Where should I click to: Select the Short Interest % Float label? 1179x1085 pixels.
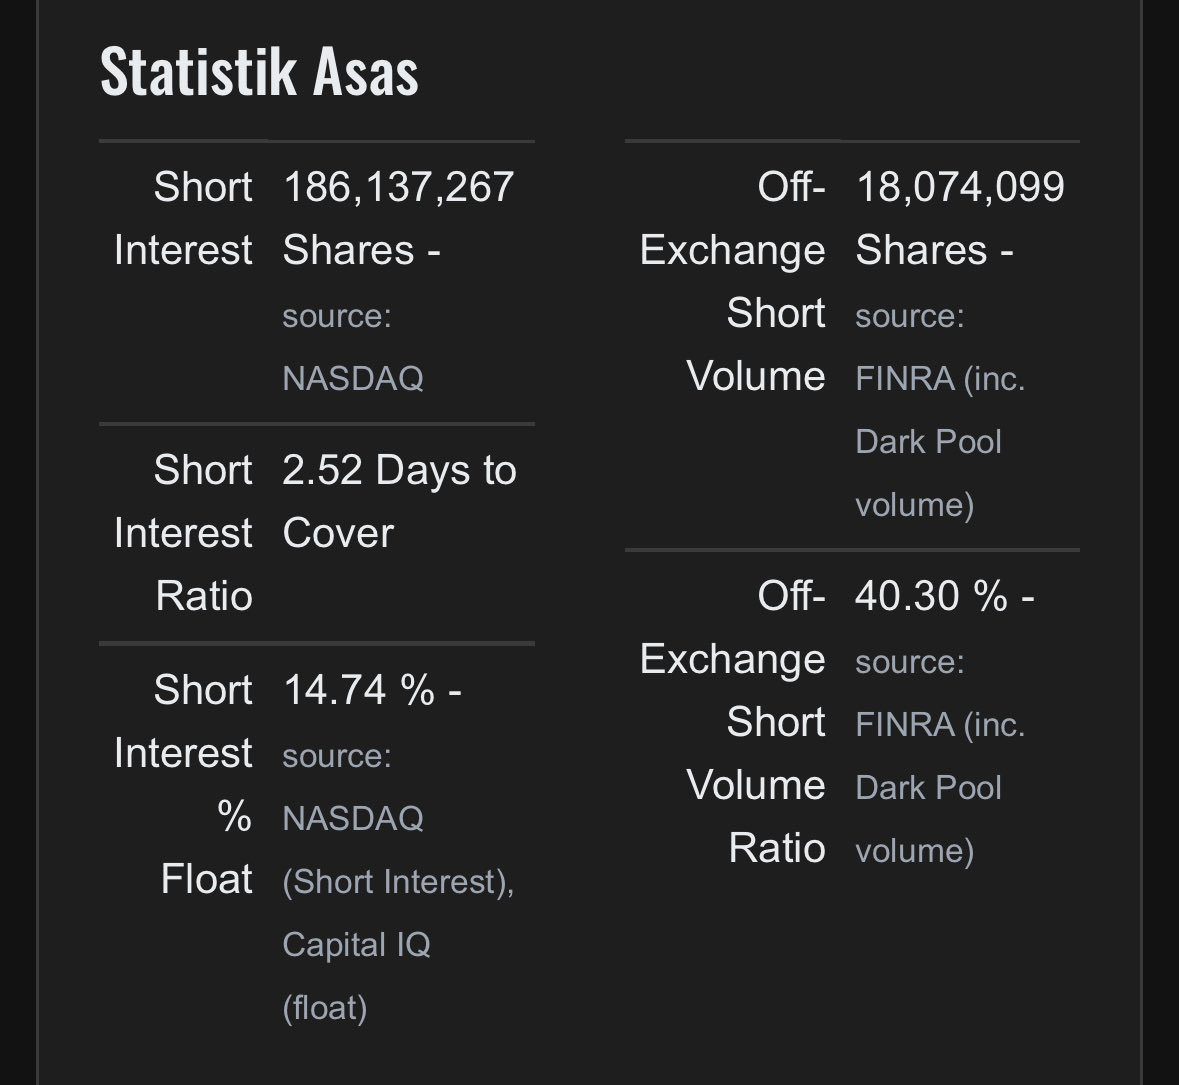(183, 784)
